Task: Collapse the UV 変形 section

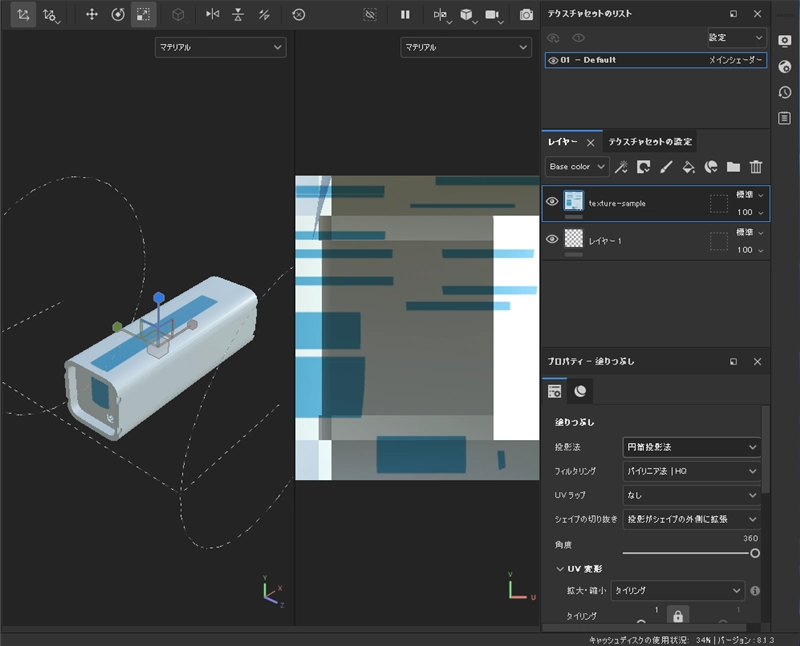Action: [560, 569]
